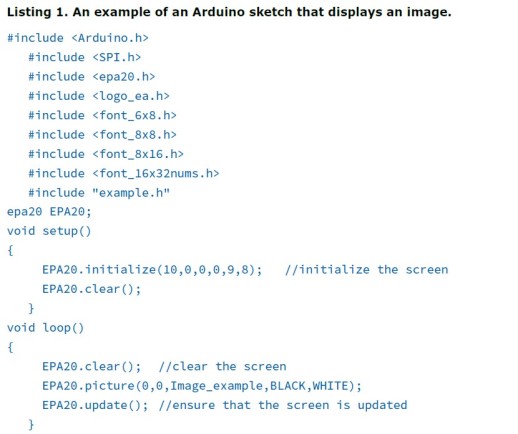Click the EPA20.update() call
This screenshot has height=434, width=518.
(x=95, y=405)
